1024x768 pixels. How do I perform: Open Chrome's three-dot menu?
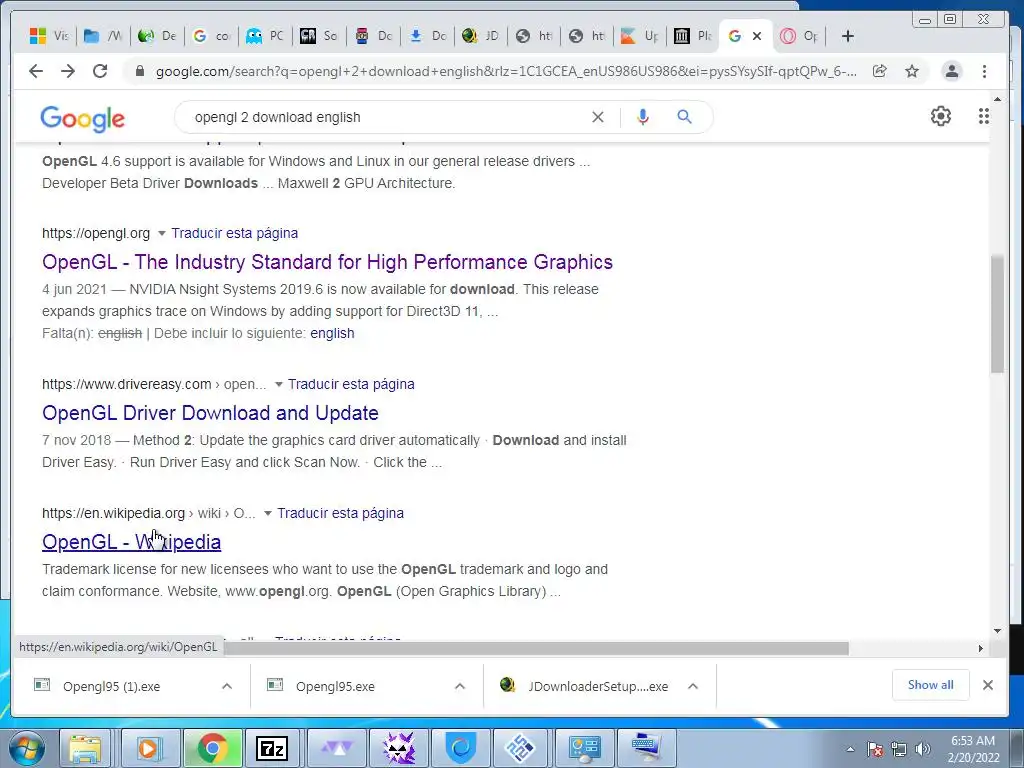(984, 71)
